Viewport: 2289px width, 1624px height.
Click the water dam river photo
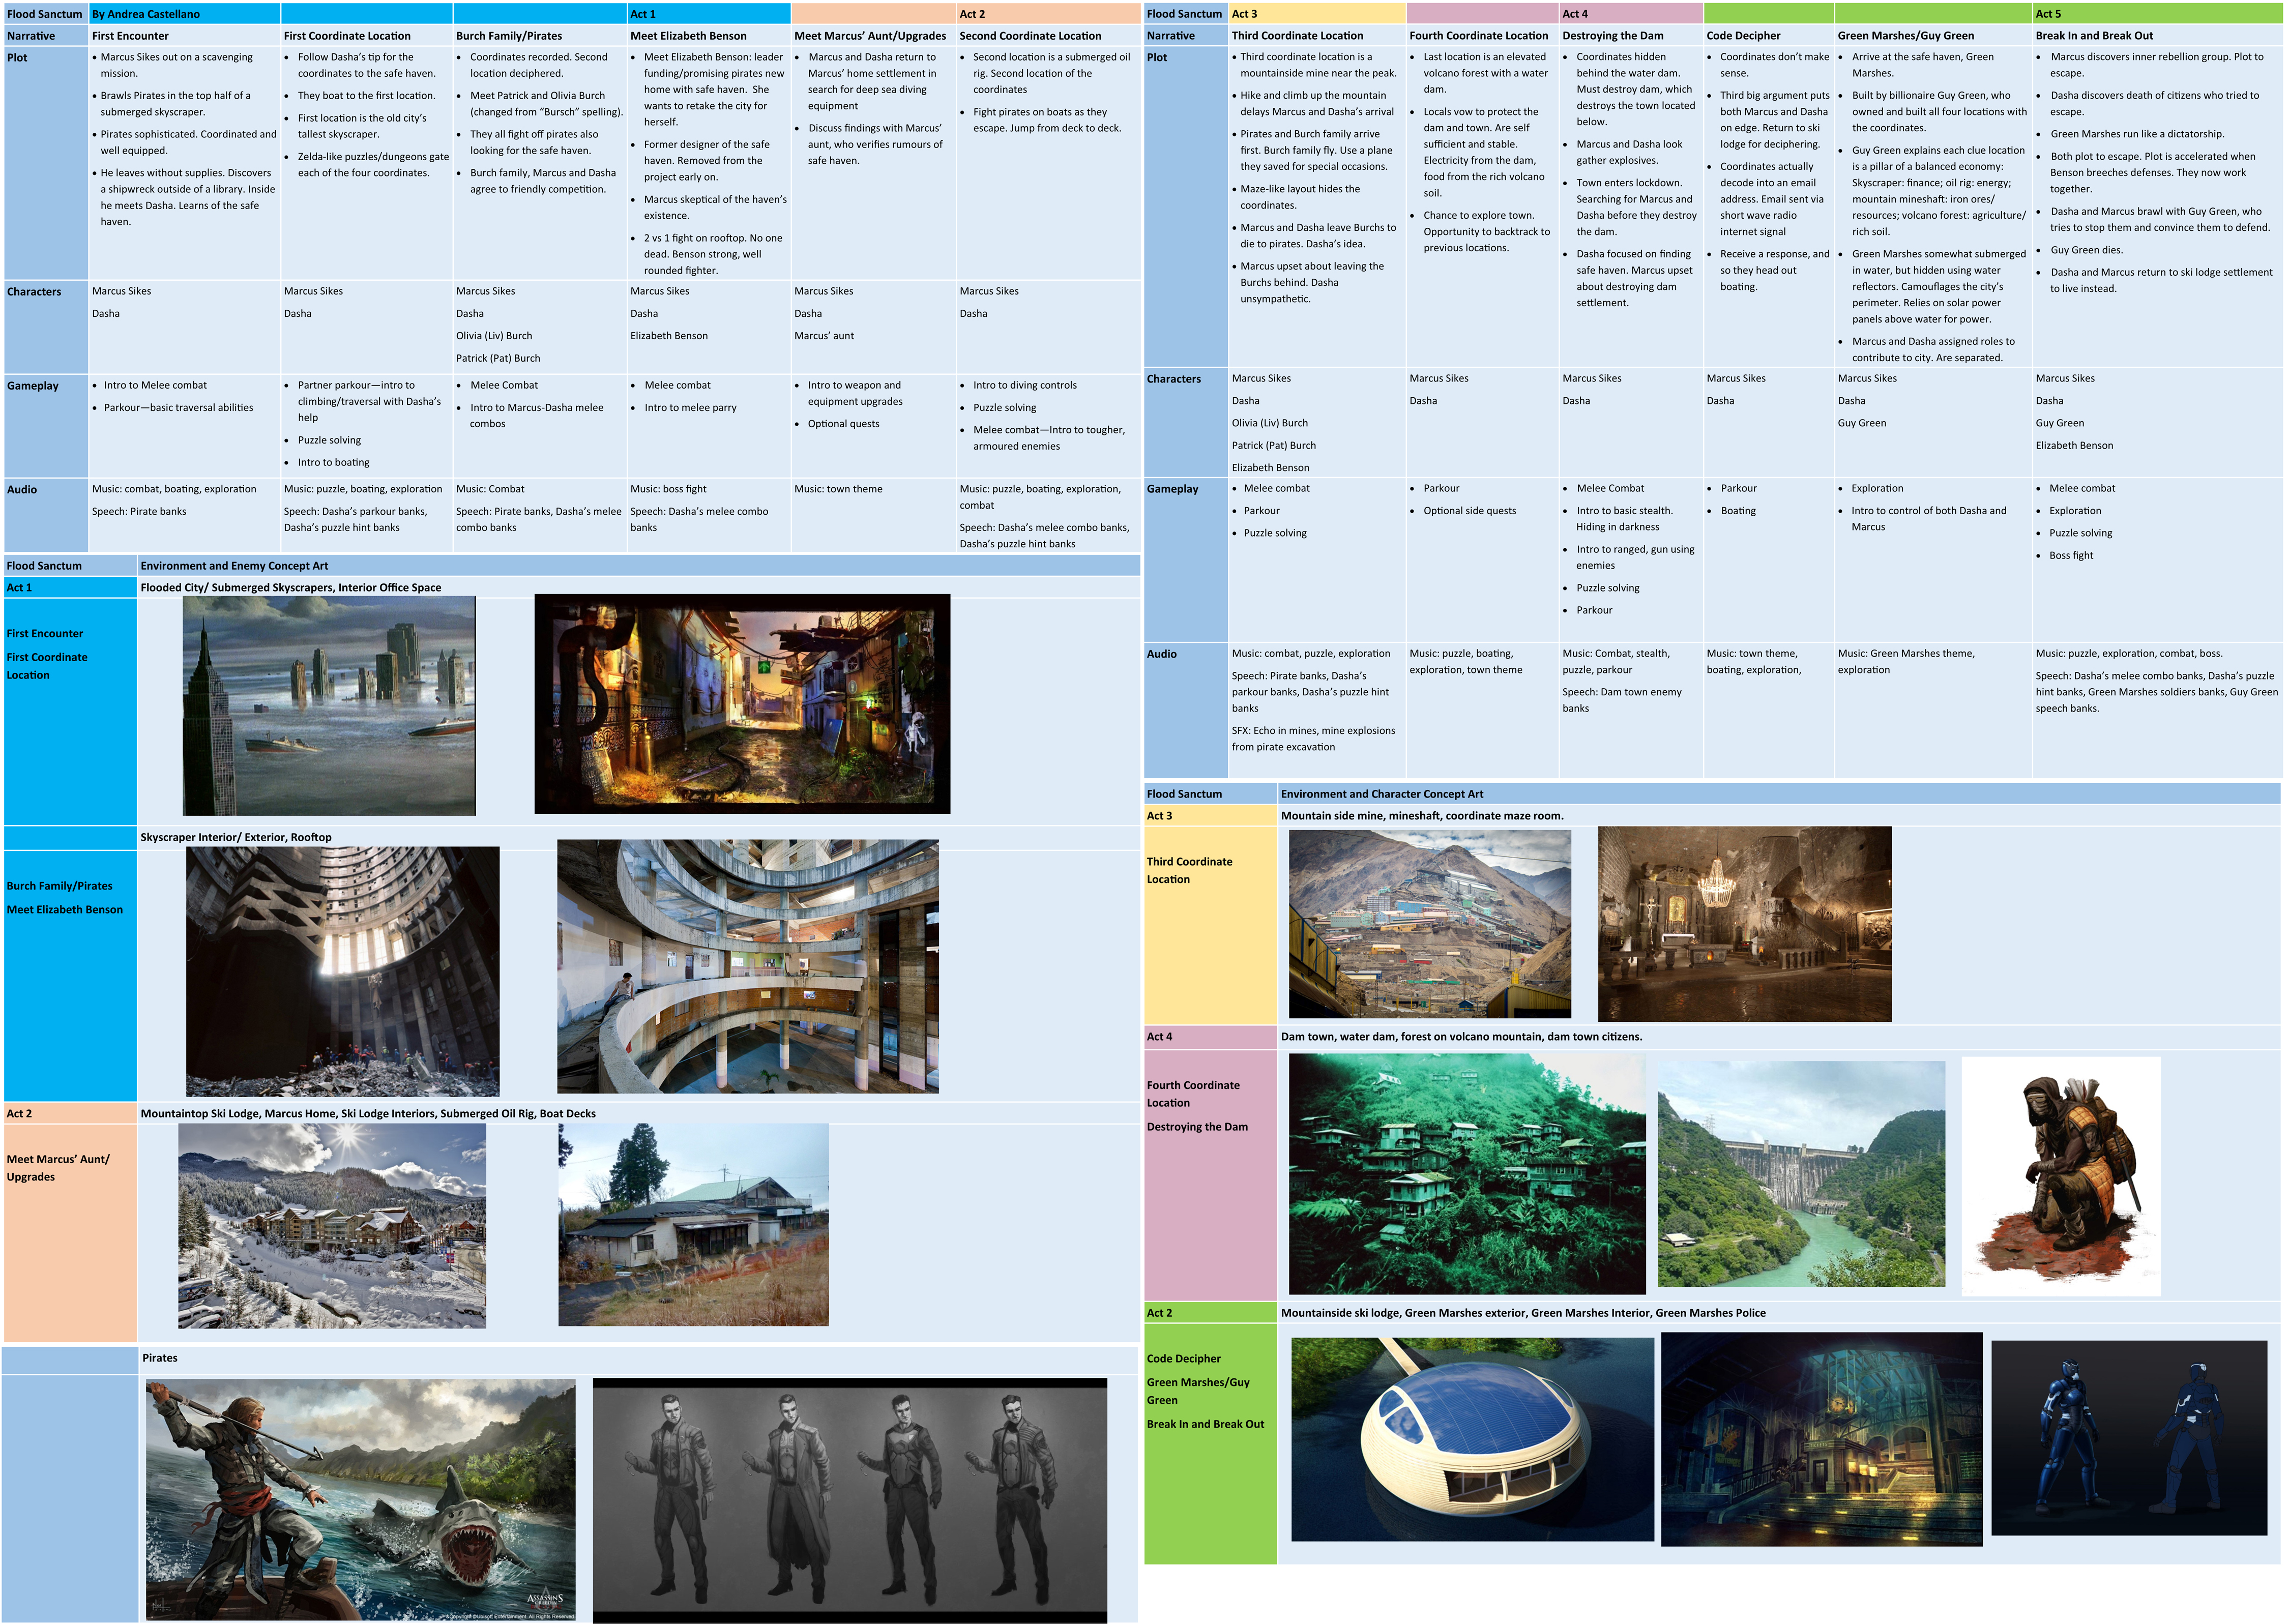(1800, 1174)
